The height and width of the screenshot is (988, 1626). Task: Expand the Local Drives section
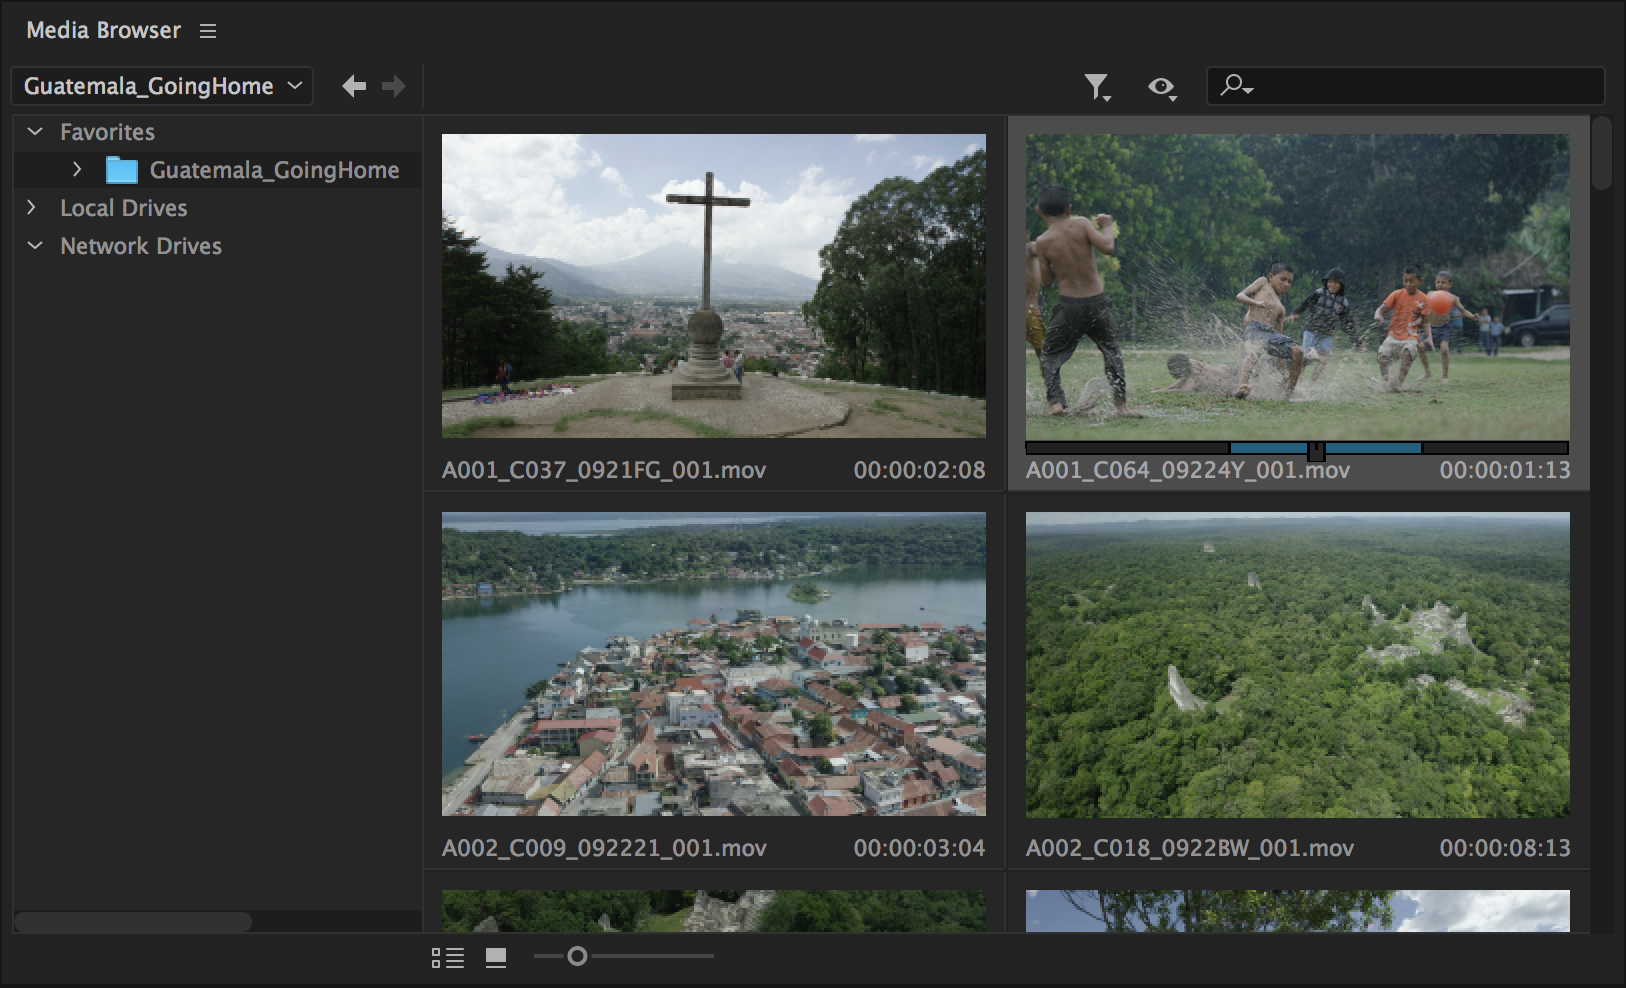[32, 207]
